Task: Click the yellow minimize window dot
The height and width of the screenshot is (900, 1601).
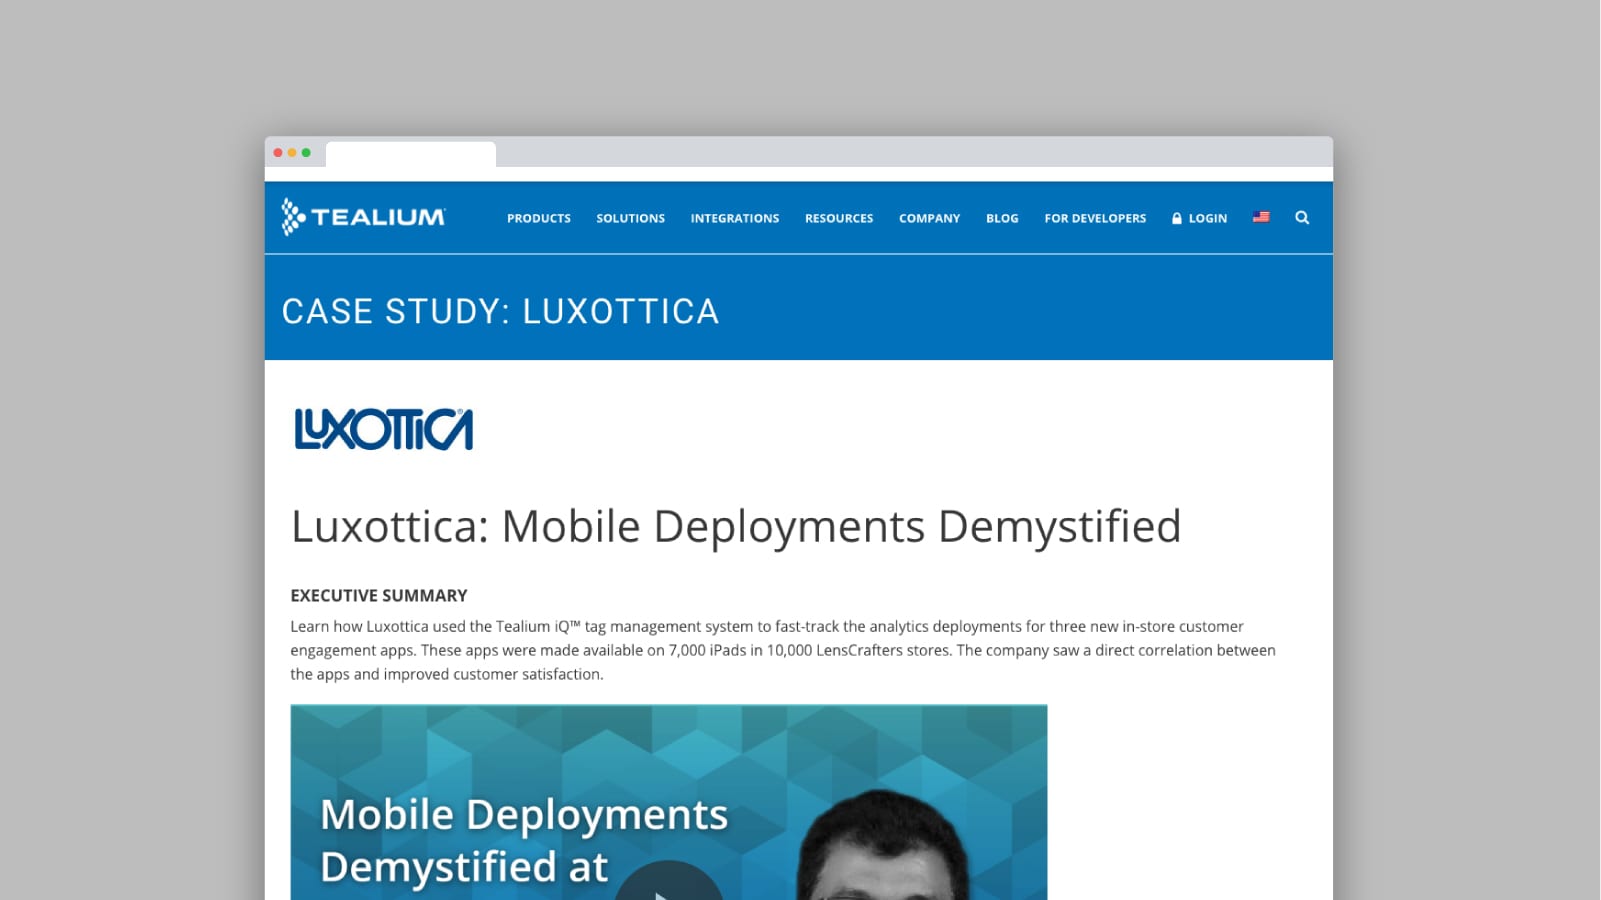Action: [292, 153]
